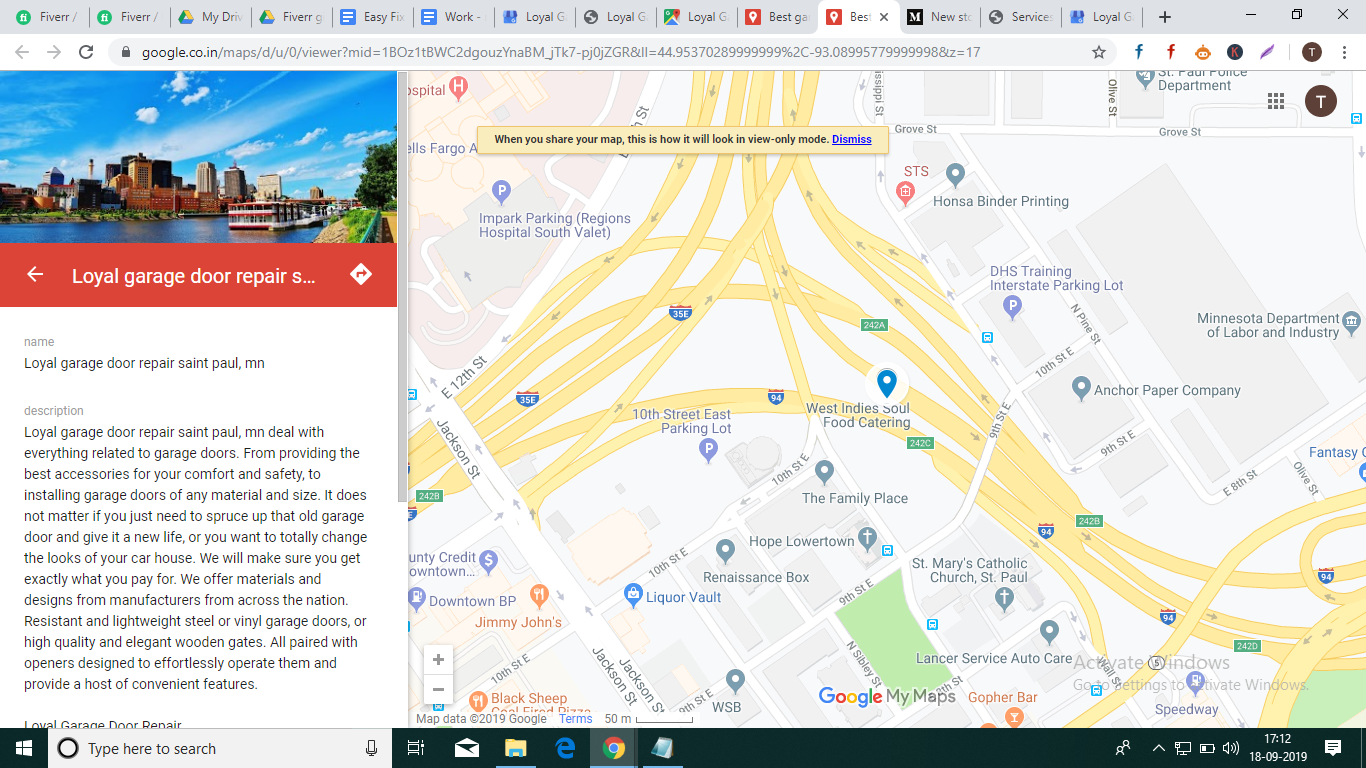1366x768 pixels.
Task: Click the Downtown BP gas station icon
Action: pos(417,599)
